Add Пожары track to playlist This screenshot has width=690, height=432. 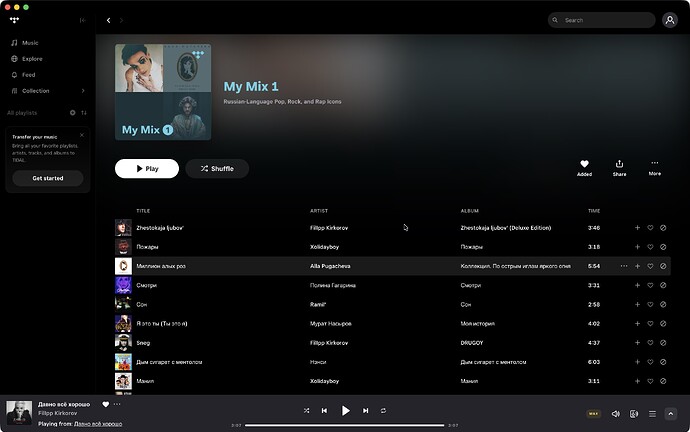pos(637,247)
